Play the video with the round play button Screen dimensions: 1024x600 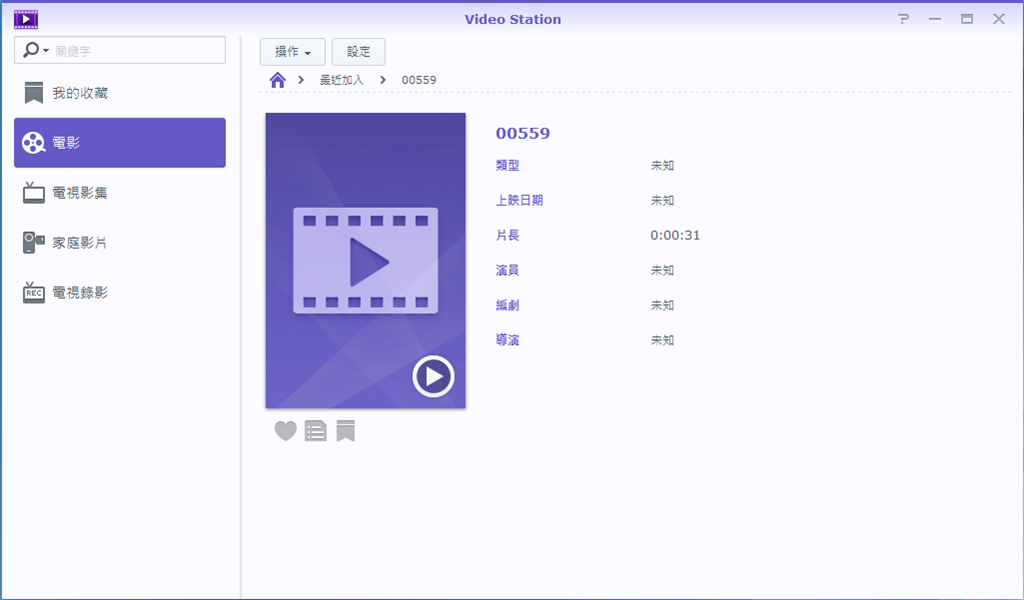(x=433, y=376)
